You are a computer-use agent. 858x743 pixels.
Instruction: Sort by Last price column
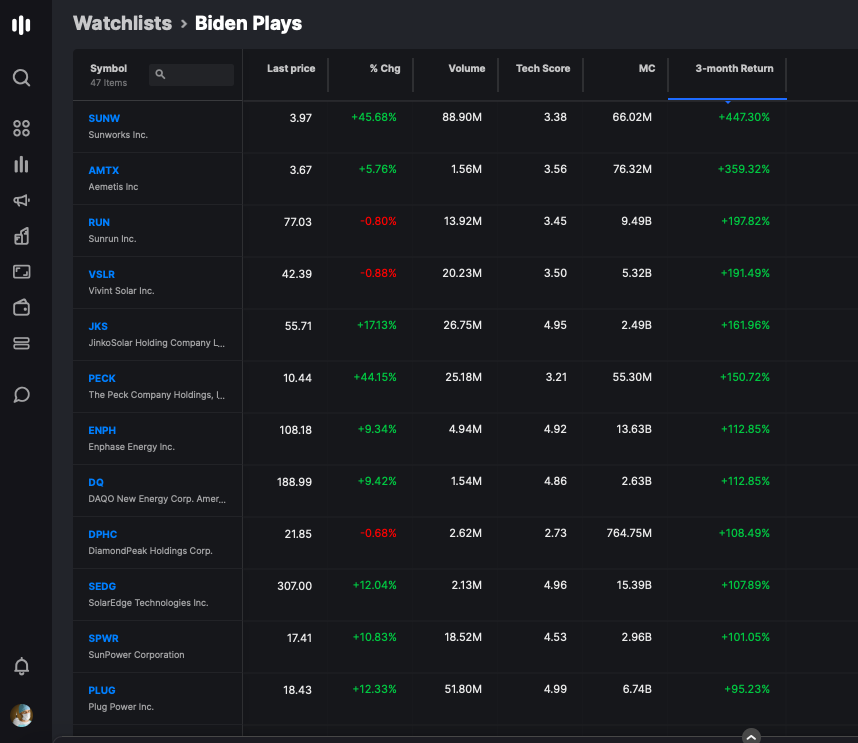[291, 68]
